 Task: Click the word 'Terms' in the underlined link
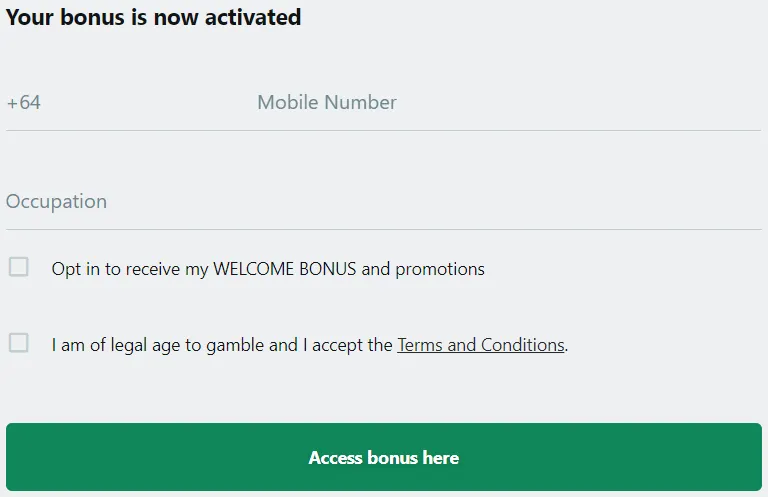click(420, 345)
